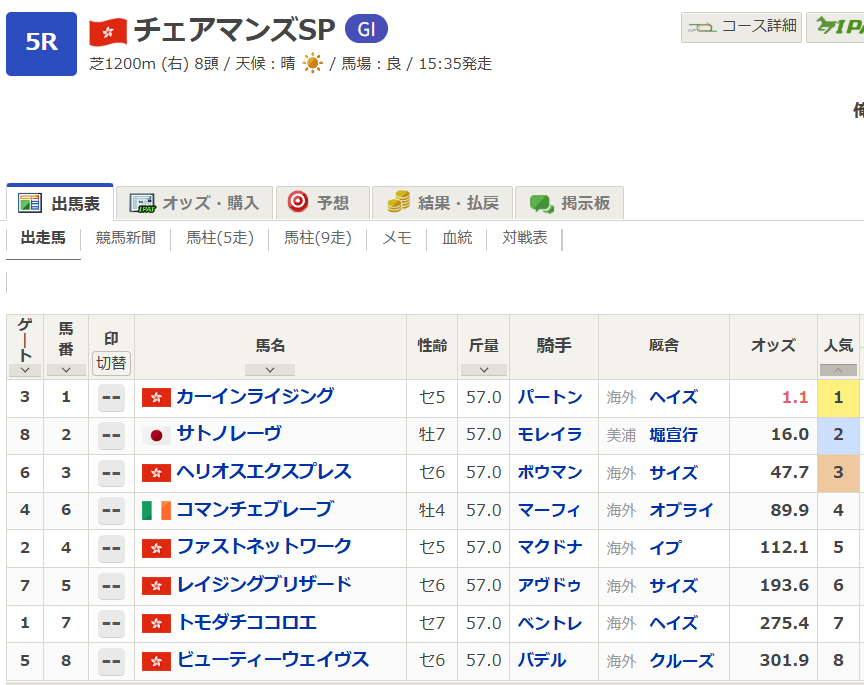Click Japan flag next to サトノレーヴ
The height and width of the screenshot is (685, 864).
[156, 435]
